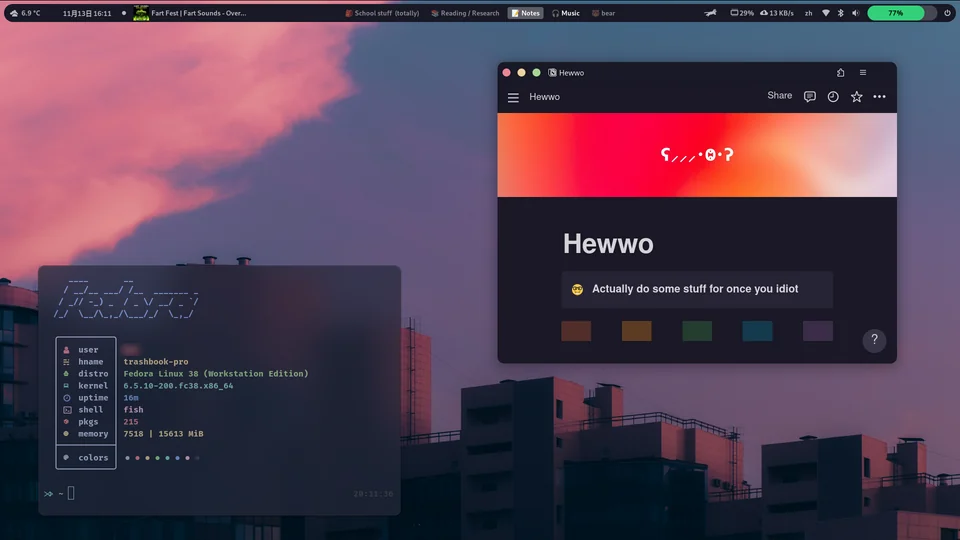The height and width of the screenshot is (540, 960).
Task: Click the media album art thumbnail
Action: click(141, 13)
